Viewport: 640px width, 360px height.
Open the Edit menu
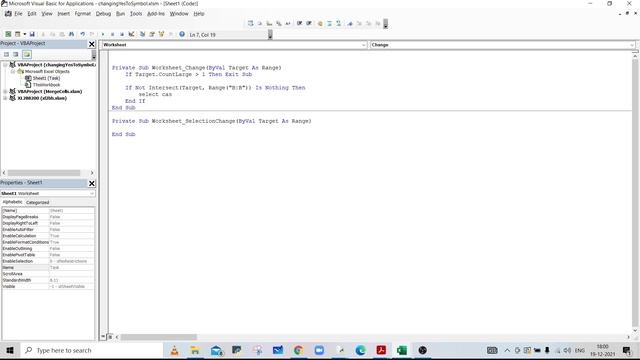point(32,13)
